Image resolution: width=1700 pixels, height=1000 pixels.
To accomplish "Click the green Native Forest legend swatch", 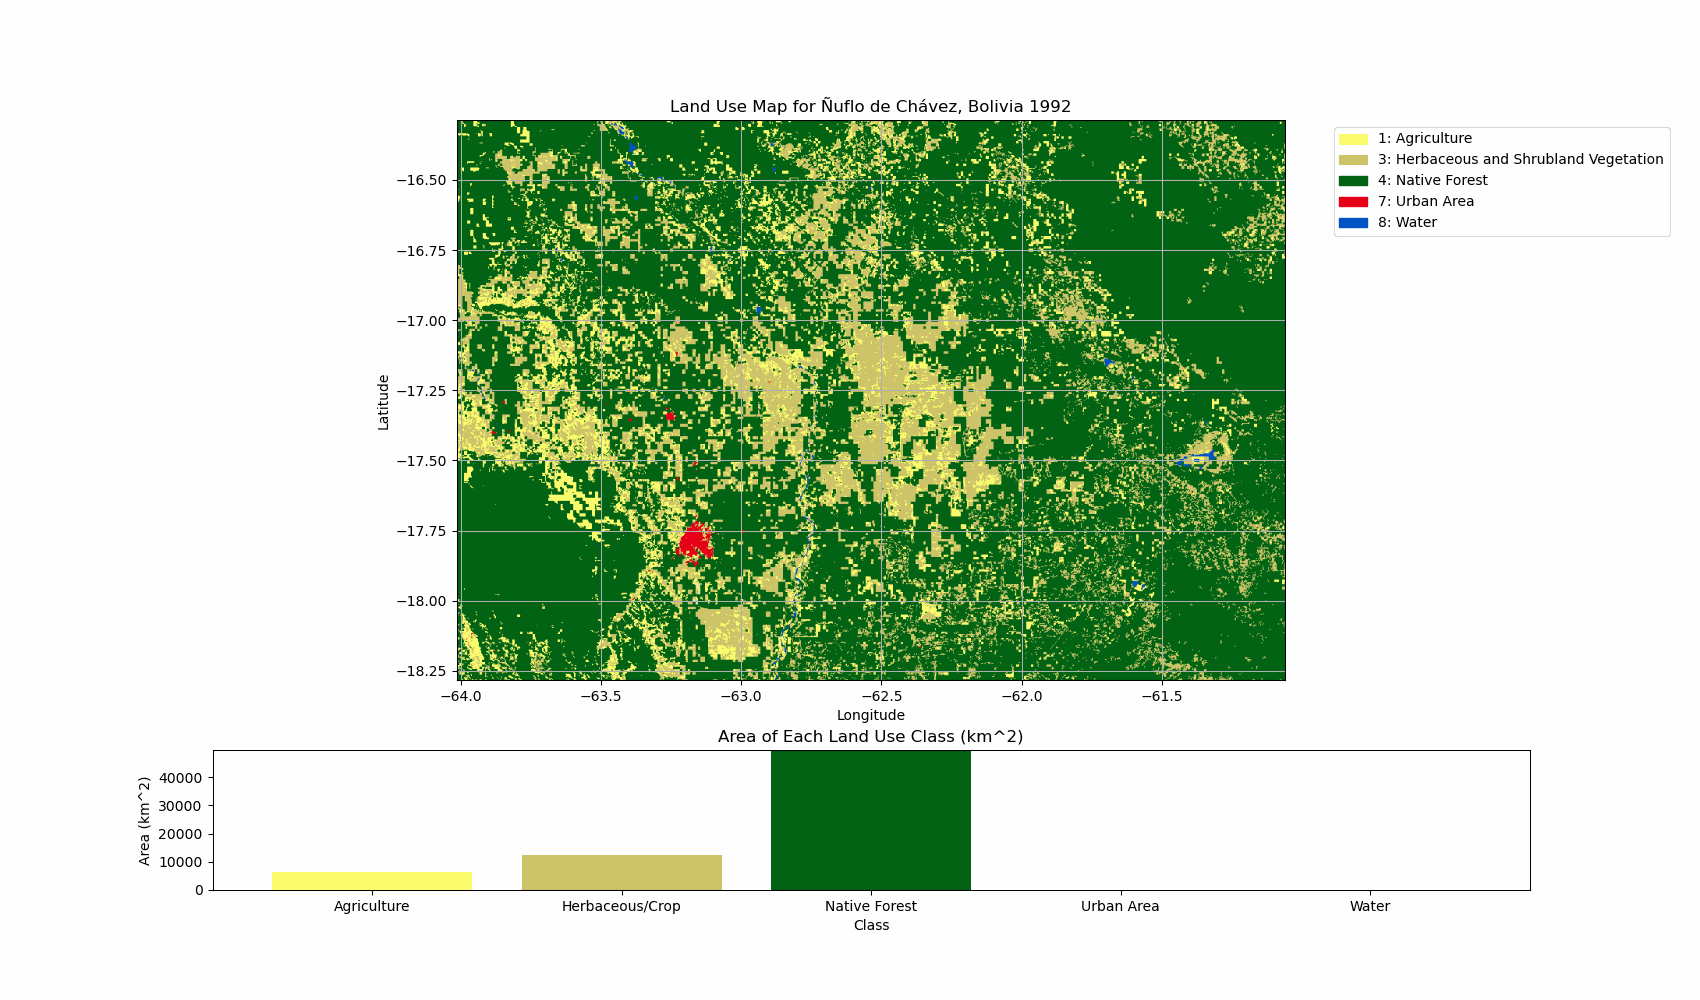I will click(x=1353, y=181).
